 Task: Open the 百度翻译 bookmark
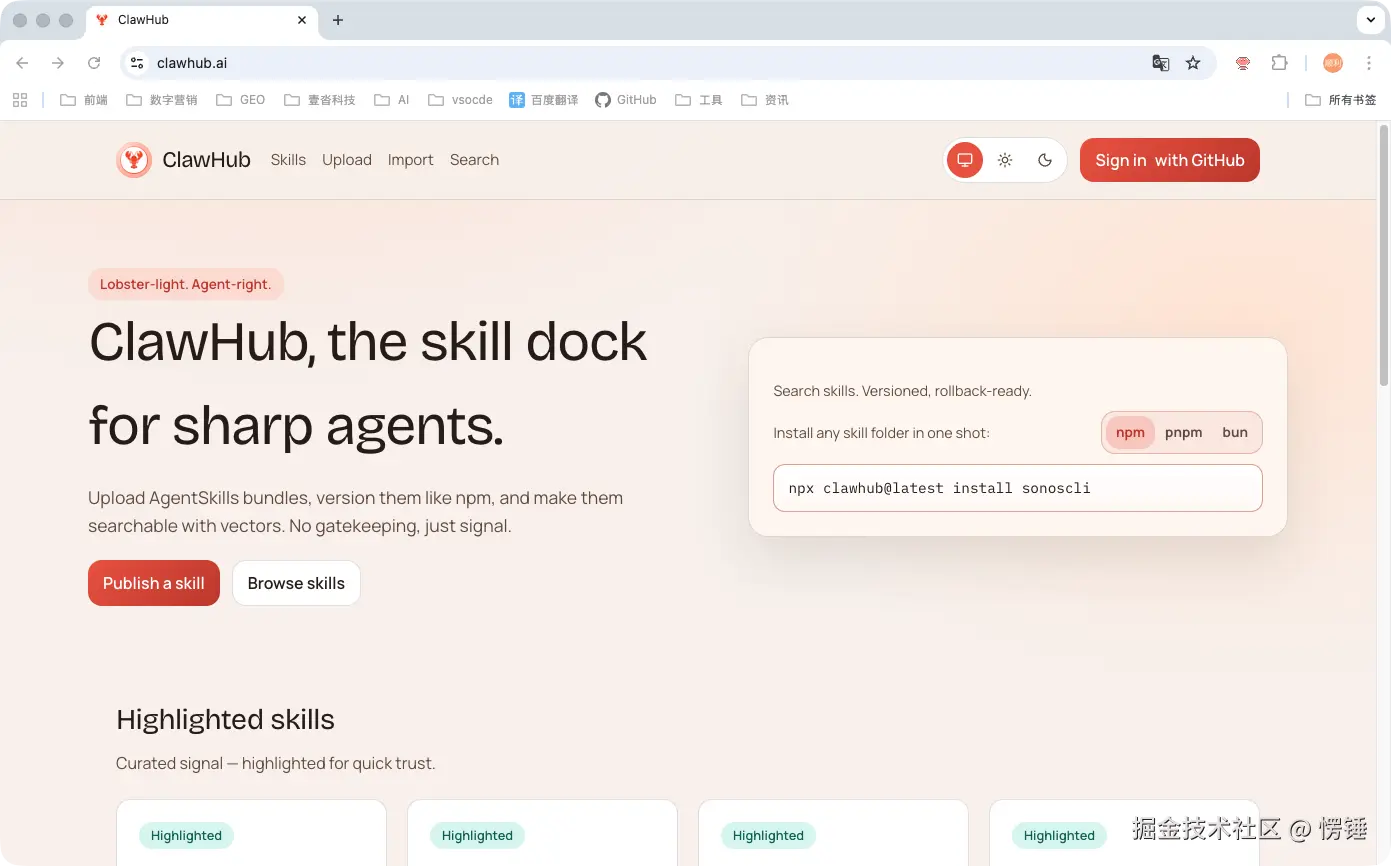544,100
